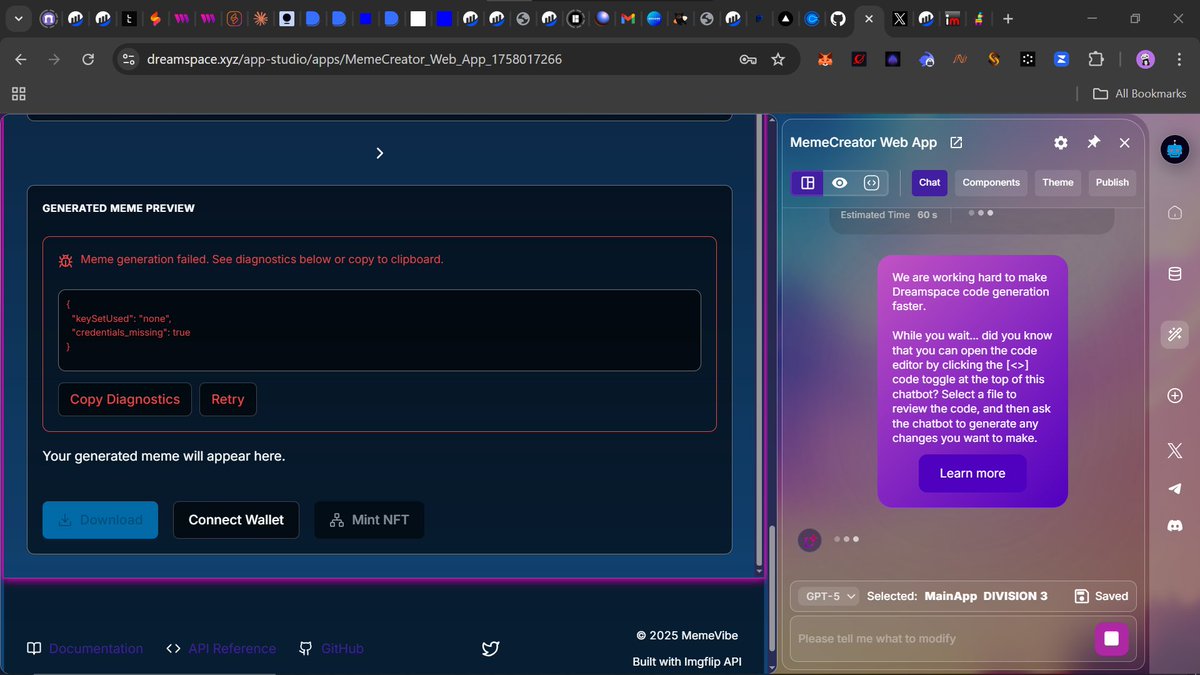Click the plus circle sidebar icon
Image resolution: width=1200 pixels, height=675 pixels.
pos(1175,396)
